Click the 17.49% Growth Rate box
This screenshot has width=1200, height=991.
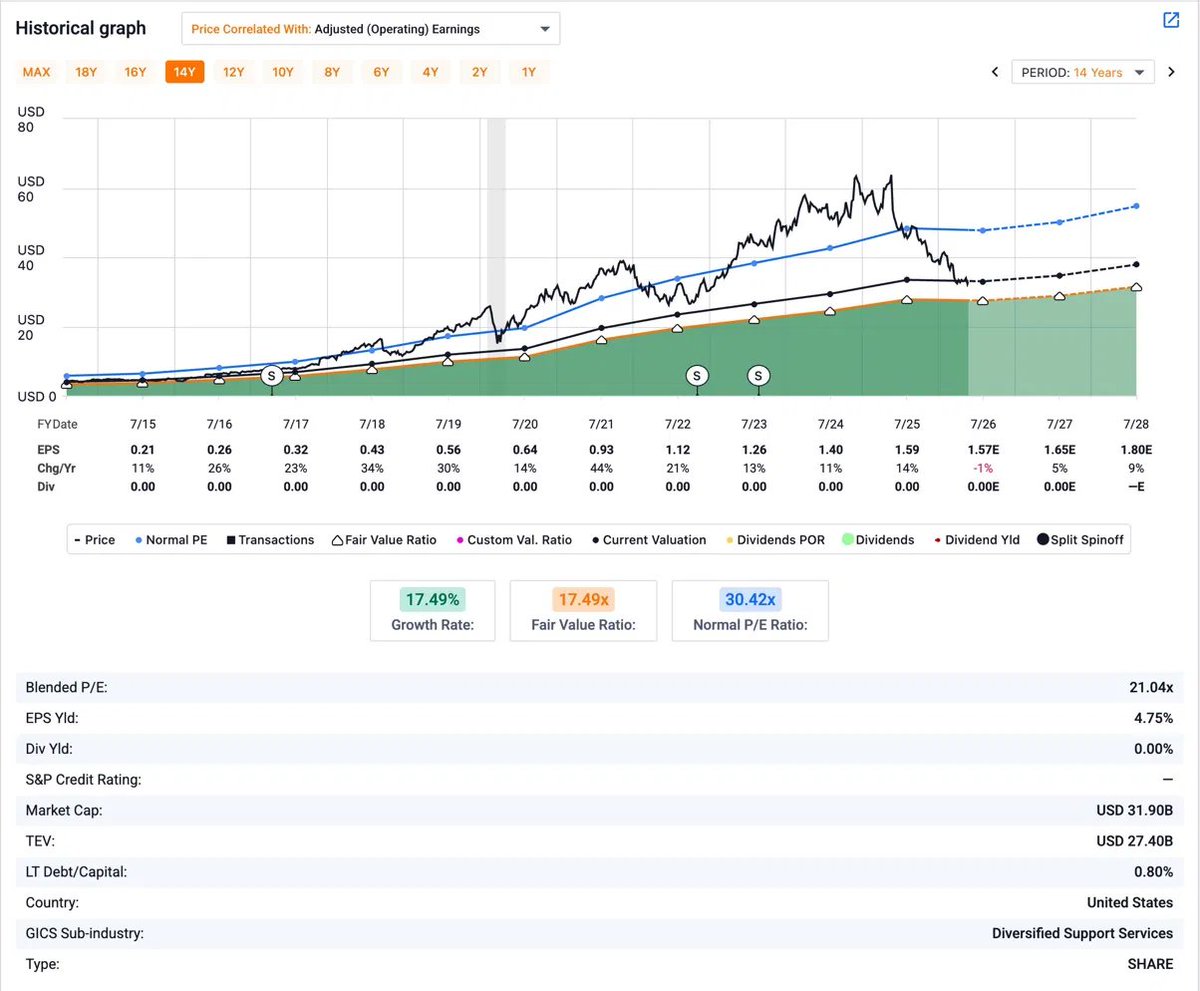point(432,610)
